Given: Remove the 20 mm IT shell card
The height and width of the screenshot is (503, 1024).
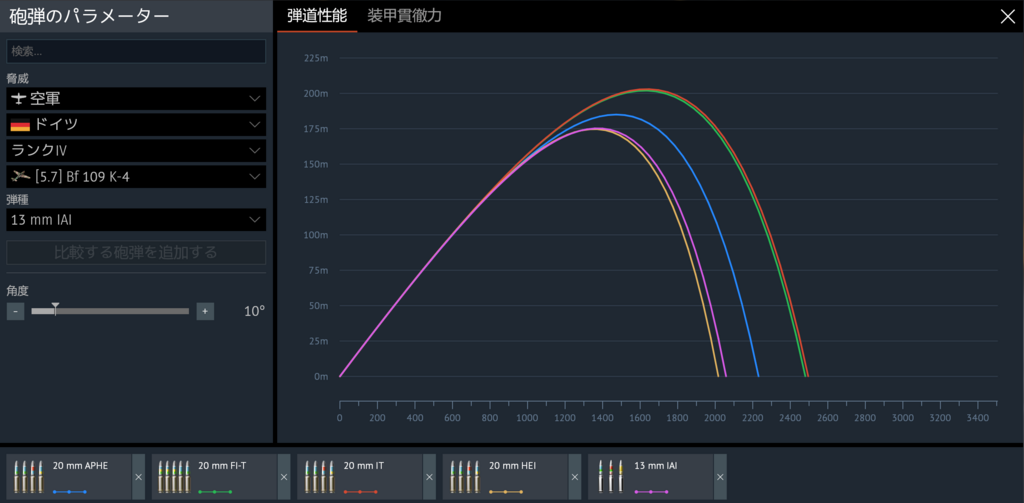Looking at the screenshot, I should [429, 477].
